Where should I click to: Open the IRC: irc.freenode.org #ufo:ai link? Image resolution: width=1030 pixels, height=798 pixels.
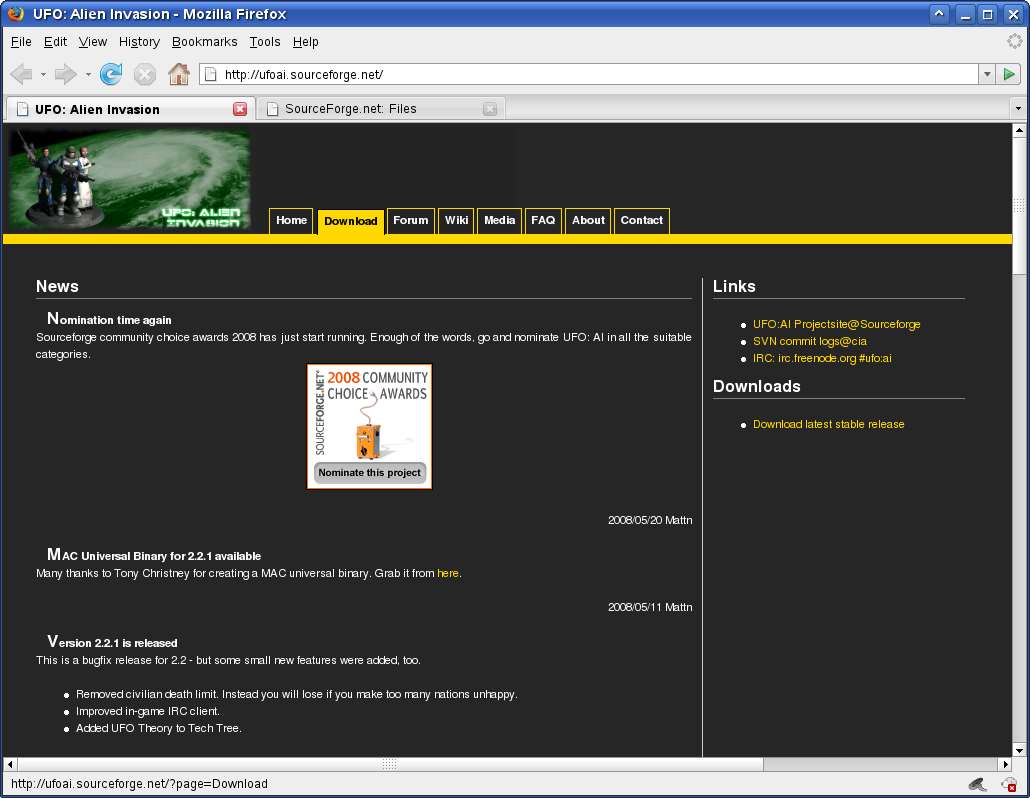pyautogui.click(x=822, y=359)
